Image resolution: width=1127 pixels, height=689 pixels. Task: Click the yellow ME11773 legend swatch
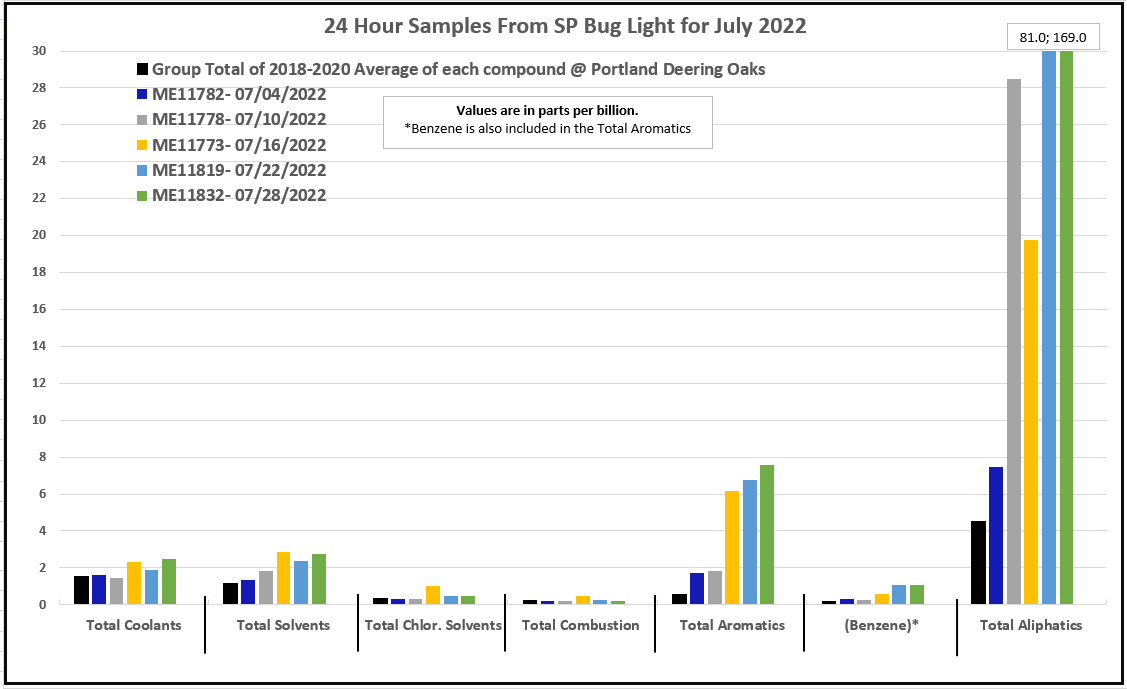[x=143, y=146]
